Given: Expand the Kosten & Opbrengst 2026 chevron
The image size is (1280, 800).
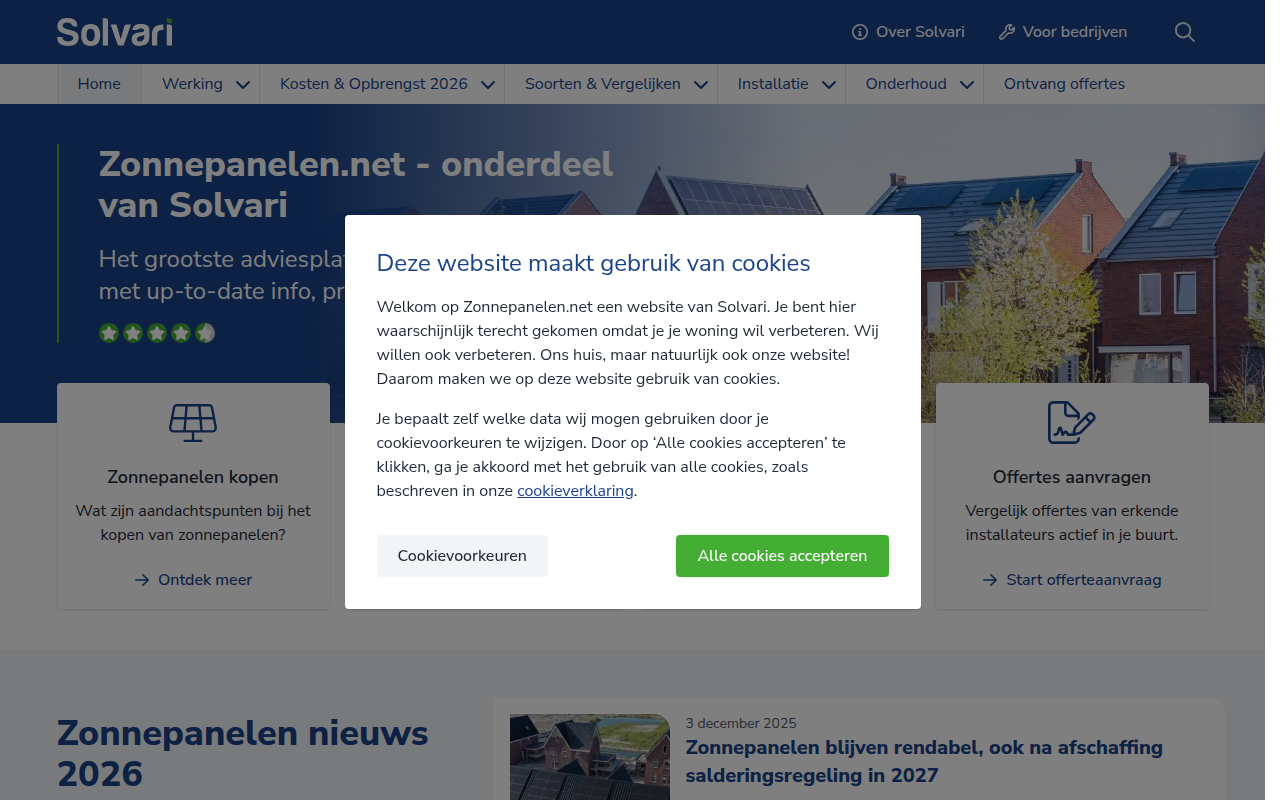Looking at the screenshot, I should [x=488, y=85].
